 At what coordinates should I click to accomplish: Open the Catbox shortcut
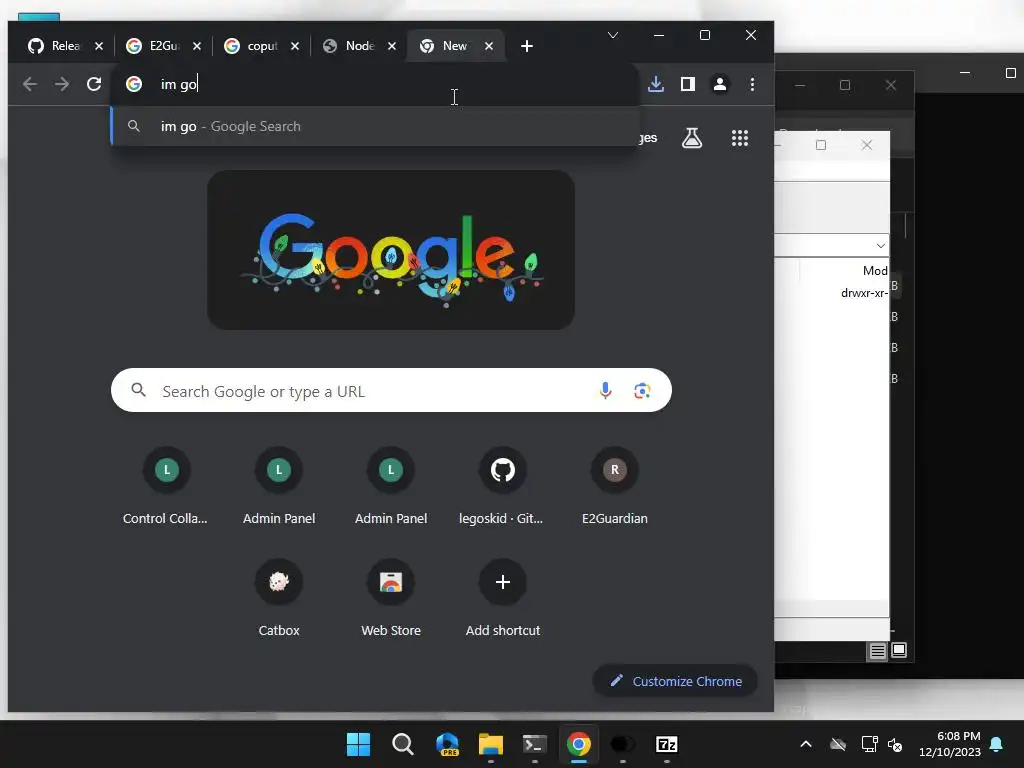click(x=279, y=598)
